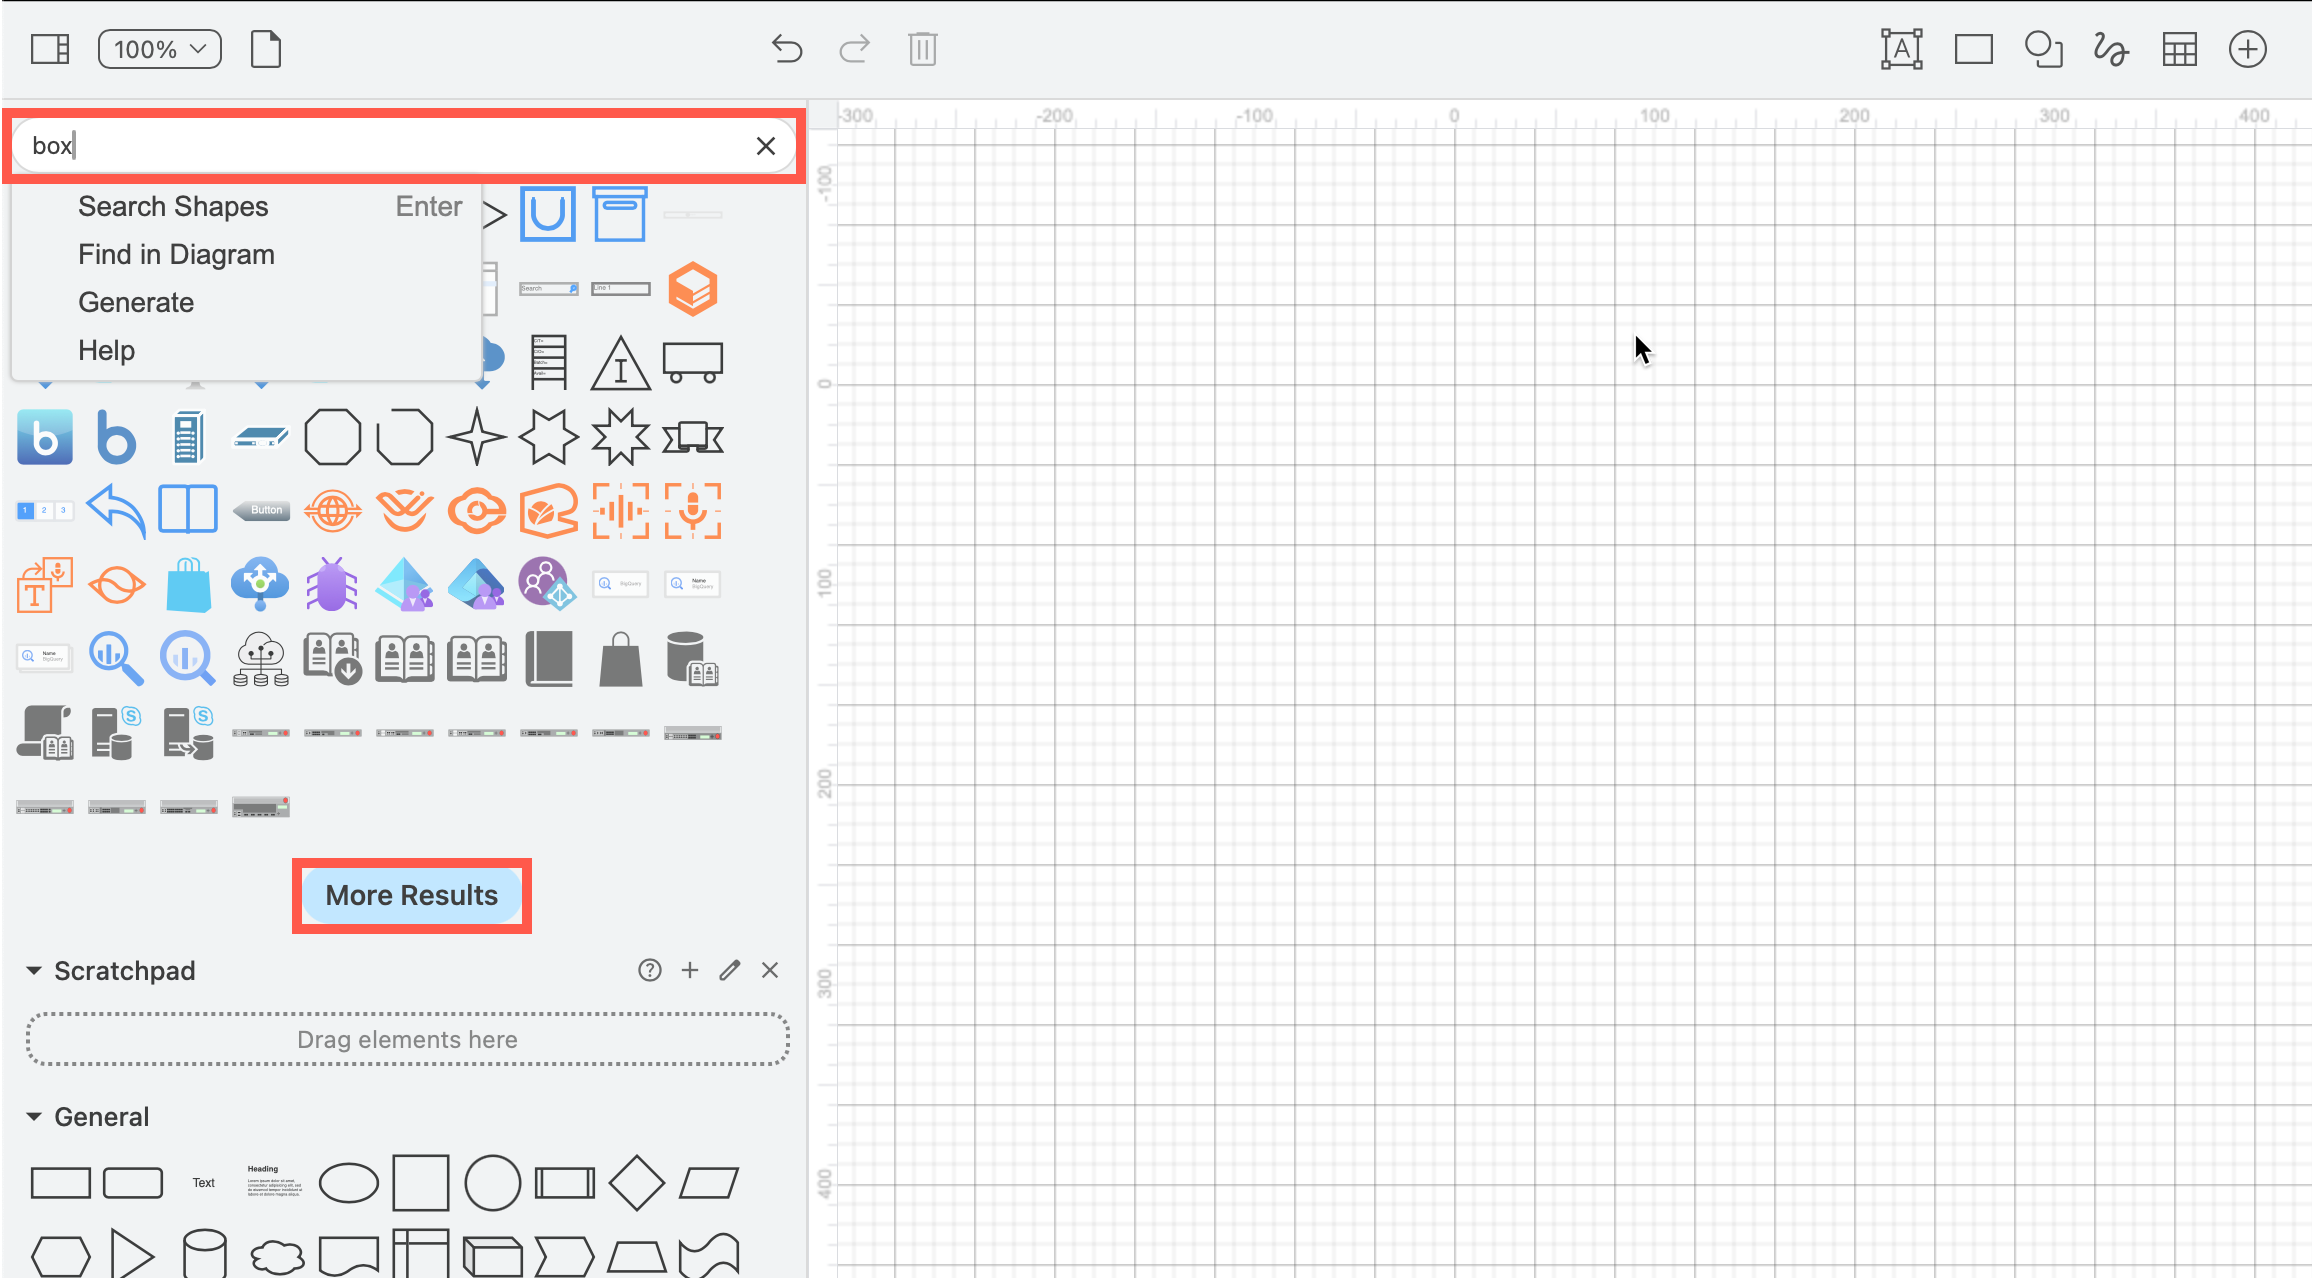
Task: Click the Scratchpad add (+) icon
Action: tap(689, 970)
